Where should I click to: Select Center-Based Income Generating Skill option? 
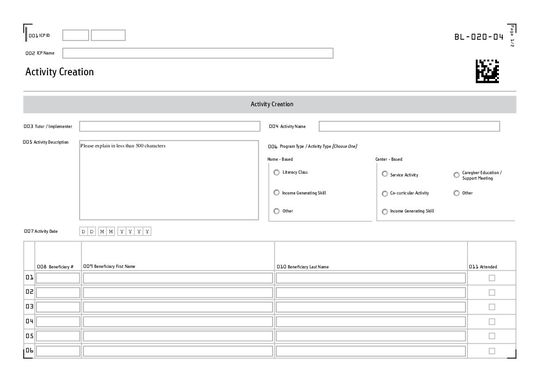point(385,211)
